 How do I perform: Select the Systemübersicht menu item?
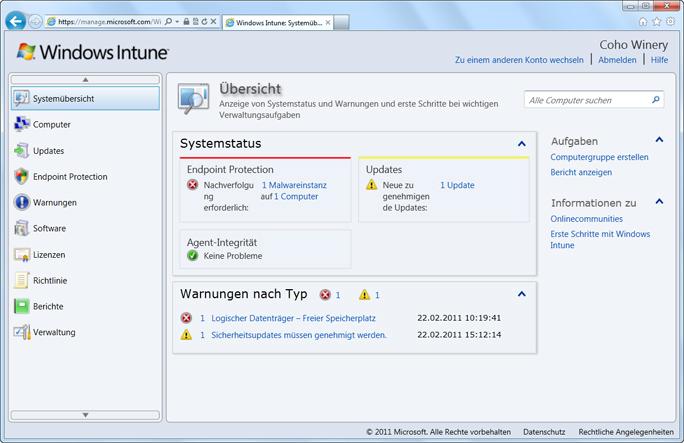[85, 99]
